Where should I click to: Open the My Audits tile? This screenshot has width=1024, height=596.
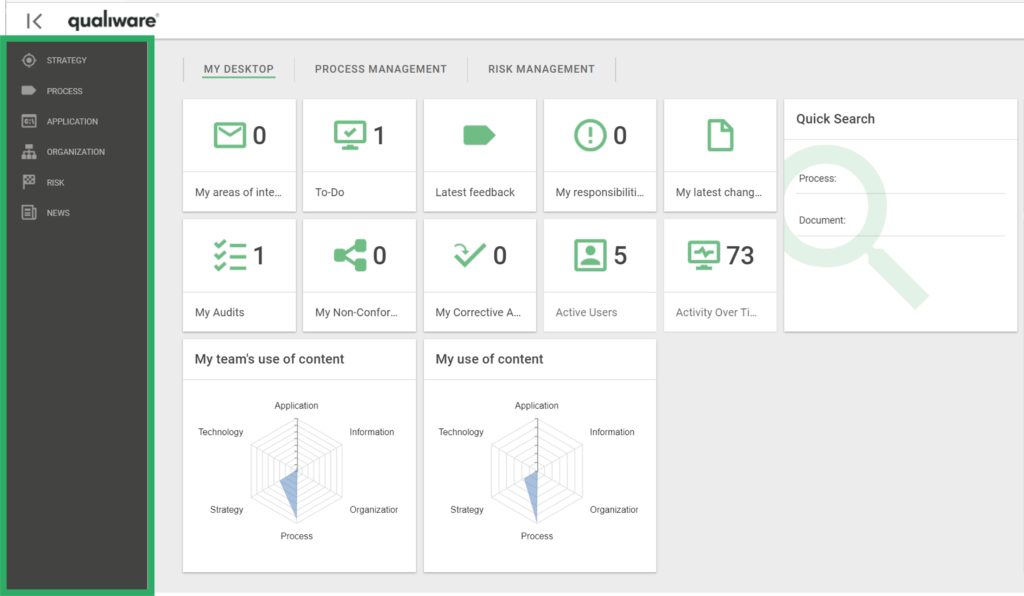click(x=239, y=275)
